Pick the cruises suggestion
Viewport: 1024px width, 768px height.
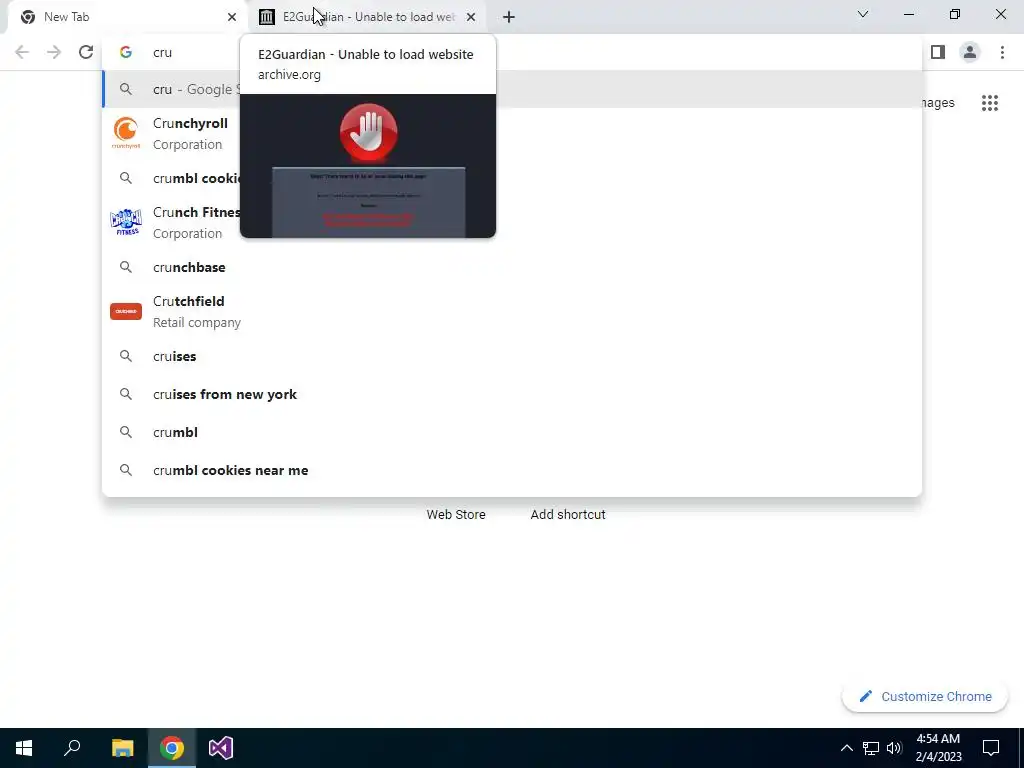pos(512,356)
